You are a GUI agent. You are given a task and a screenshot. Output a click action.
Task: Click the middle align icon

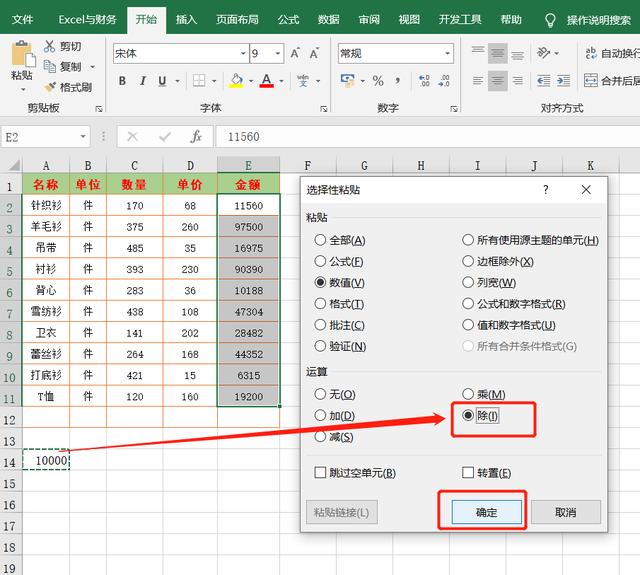tap(498, 53)
